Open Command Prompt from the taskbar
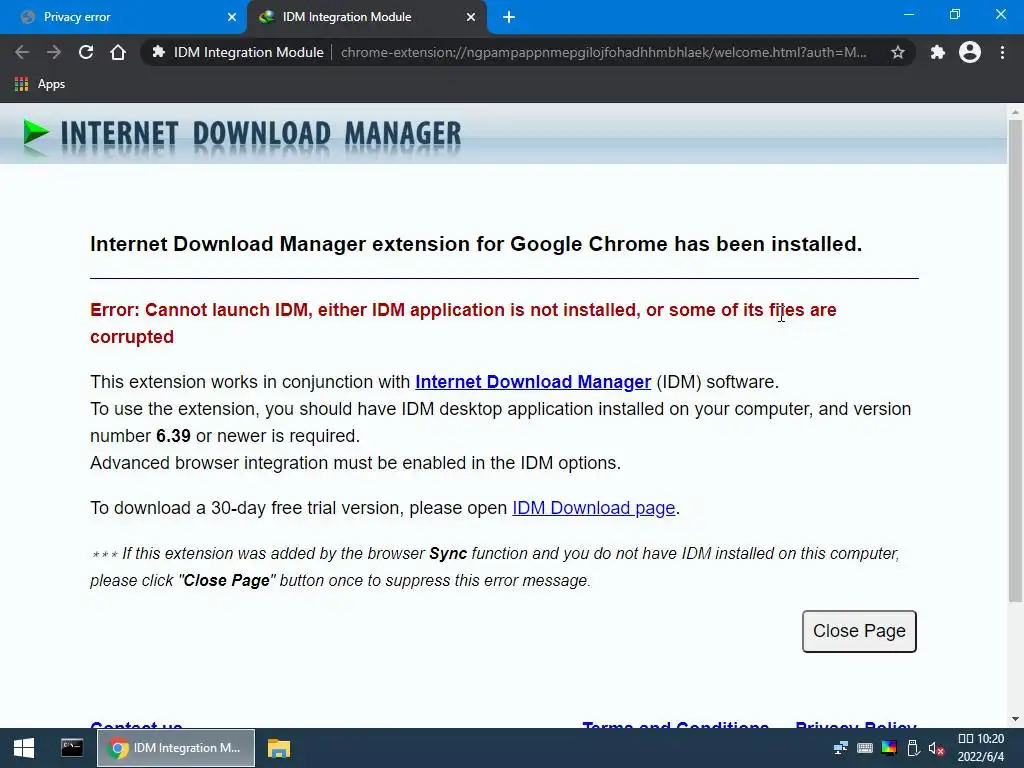This screenshot has width=1024, height=768. click(x=72, y=748)
